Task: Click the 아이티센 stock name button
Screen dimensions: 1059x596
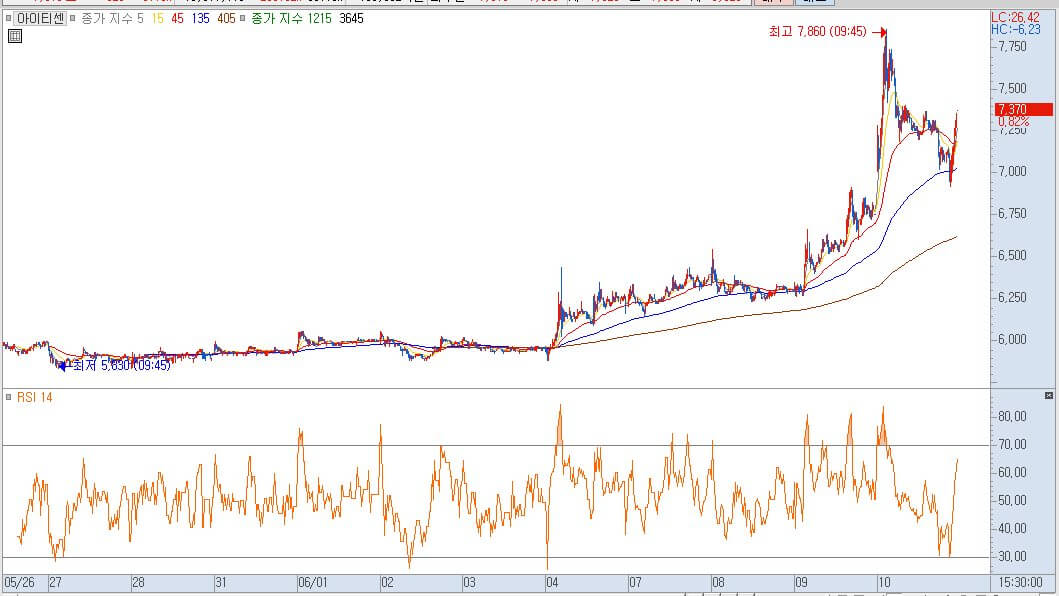Action: pos(41,18)
